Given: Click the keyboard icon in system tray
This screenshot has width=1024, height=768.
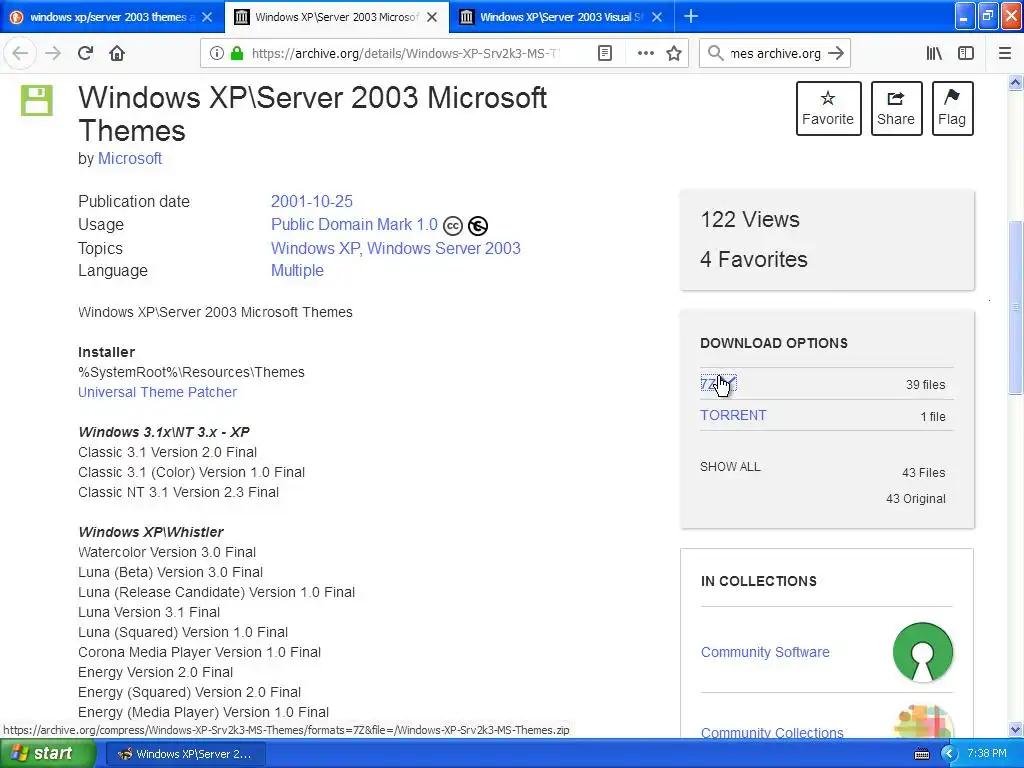Looking at the screenshot, I should click(x=921, y=754).
